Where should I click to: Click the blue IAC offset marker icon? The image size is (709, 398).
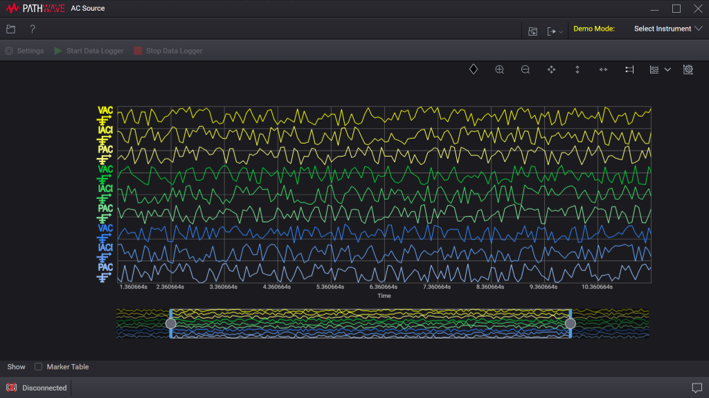pos(104,258)
